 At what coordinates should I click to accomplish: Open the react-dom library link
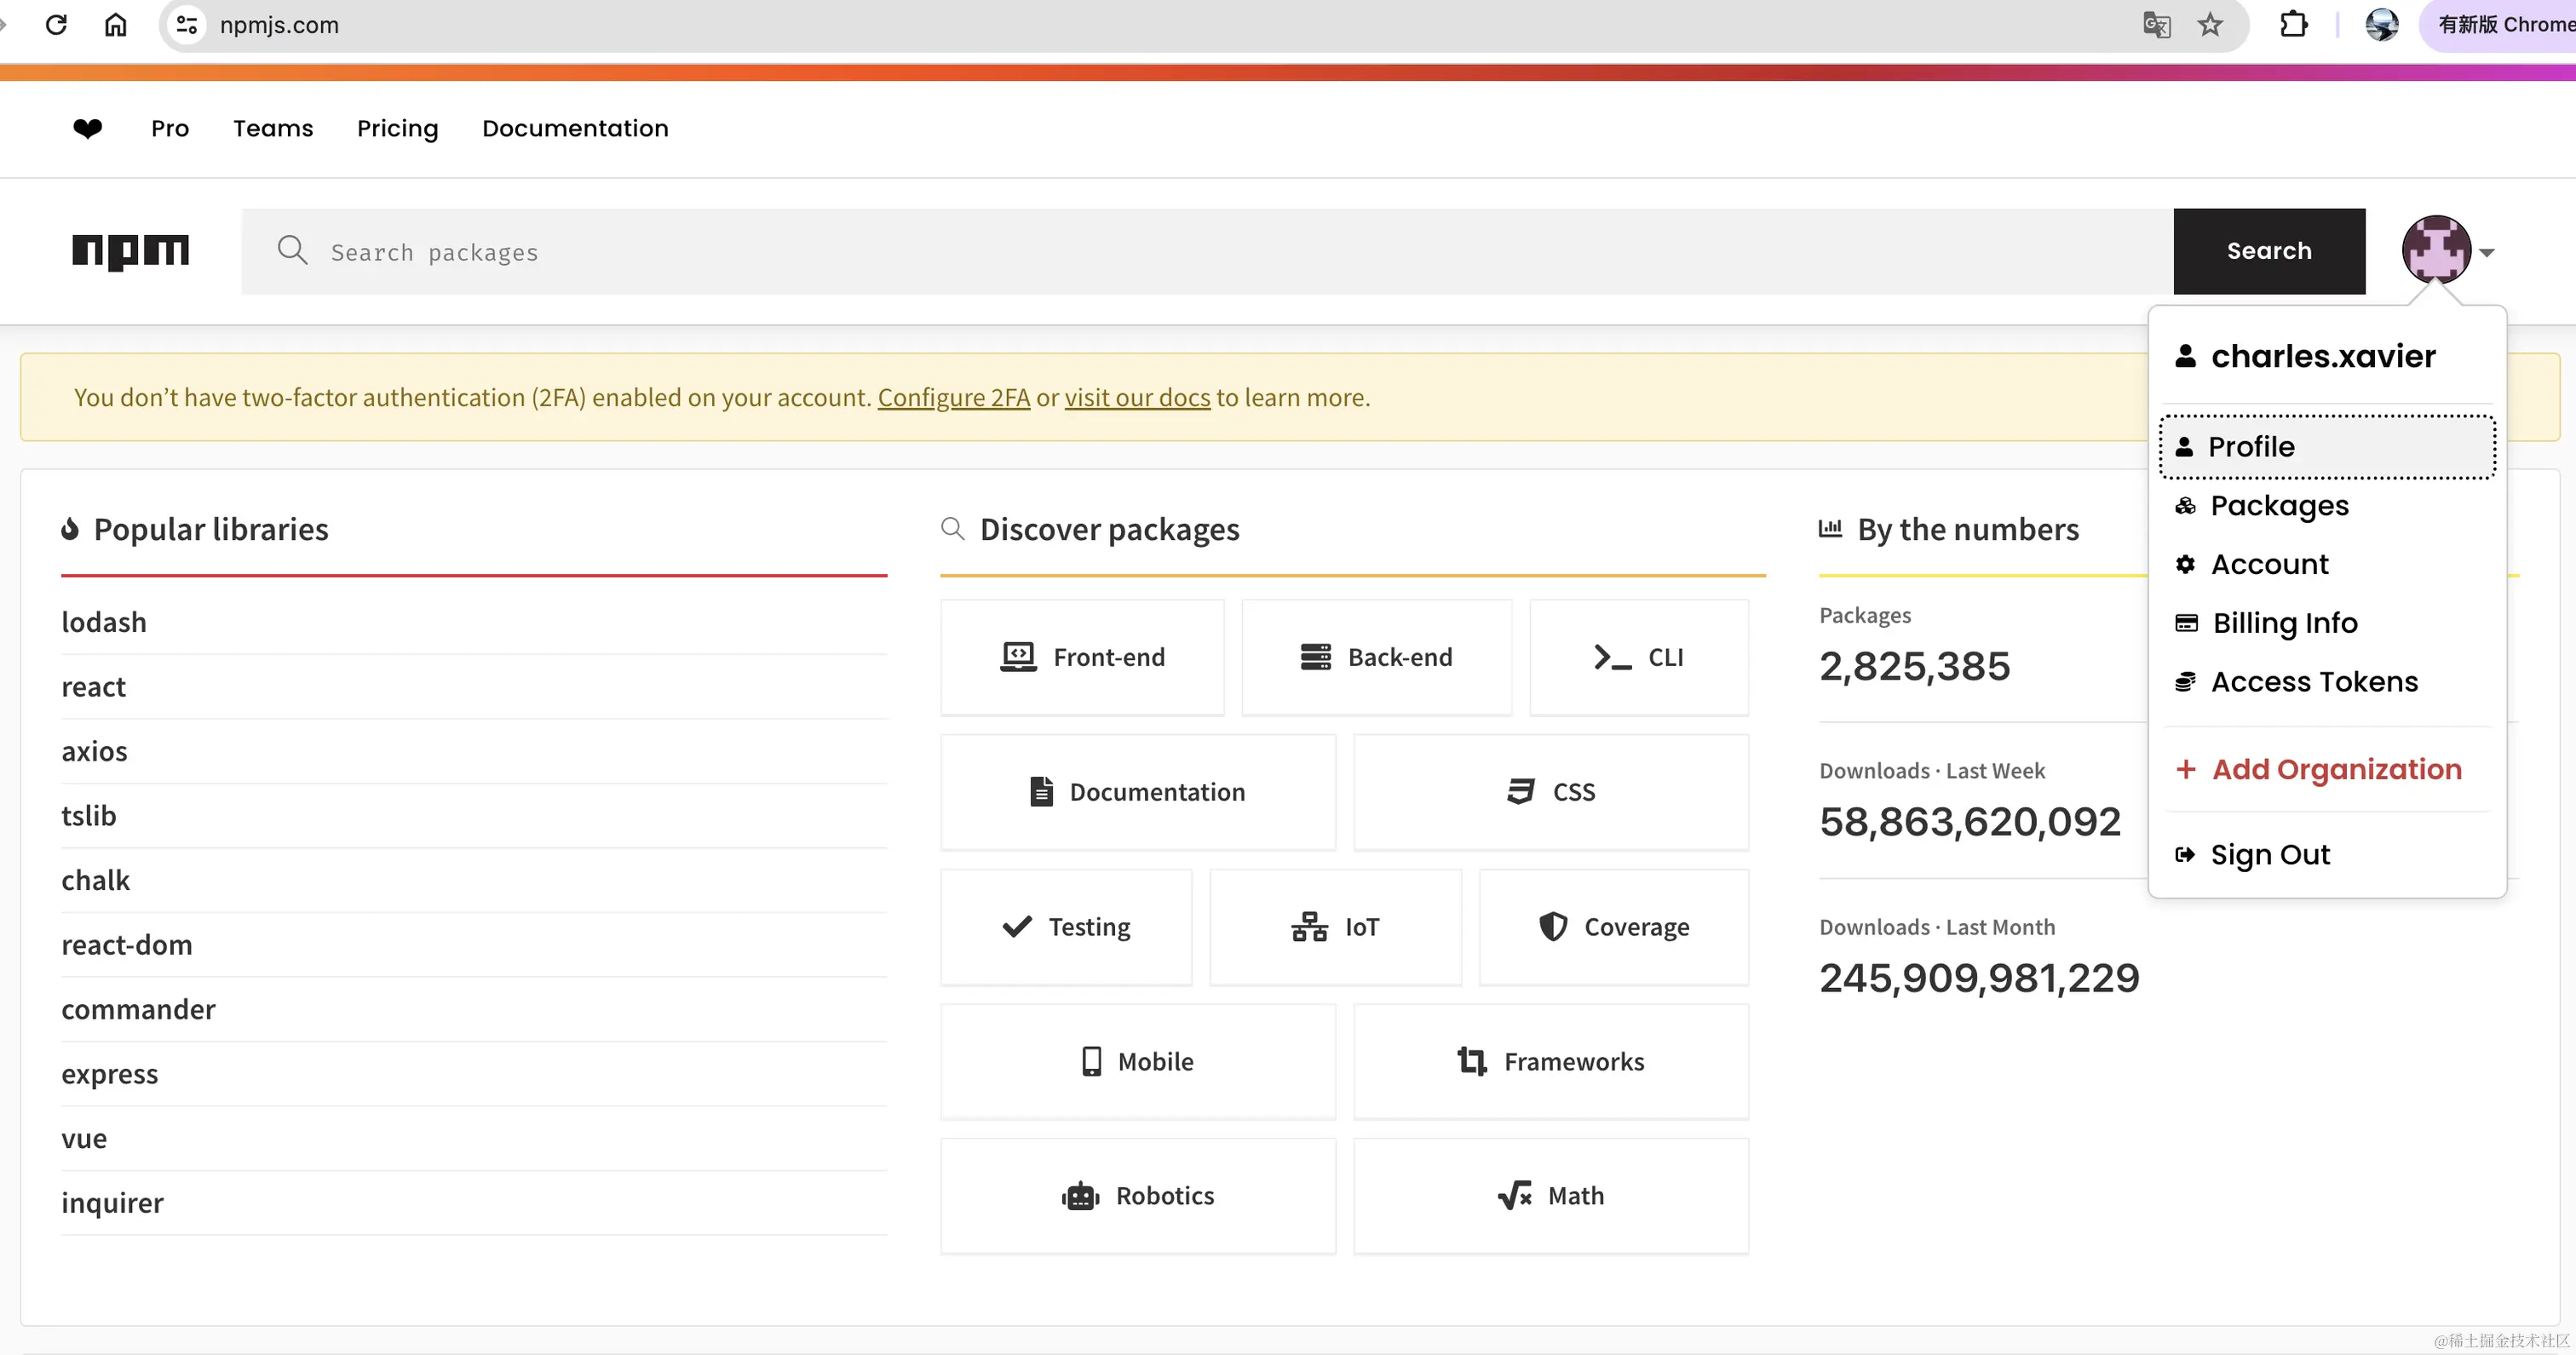click(126, 945)
